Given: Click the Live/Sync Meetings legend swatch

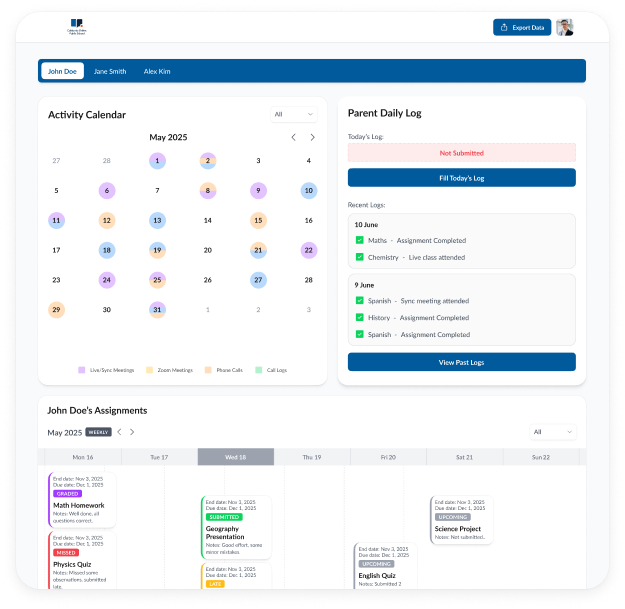Looking at the screenshot, I should click(81, 370).
